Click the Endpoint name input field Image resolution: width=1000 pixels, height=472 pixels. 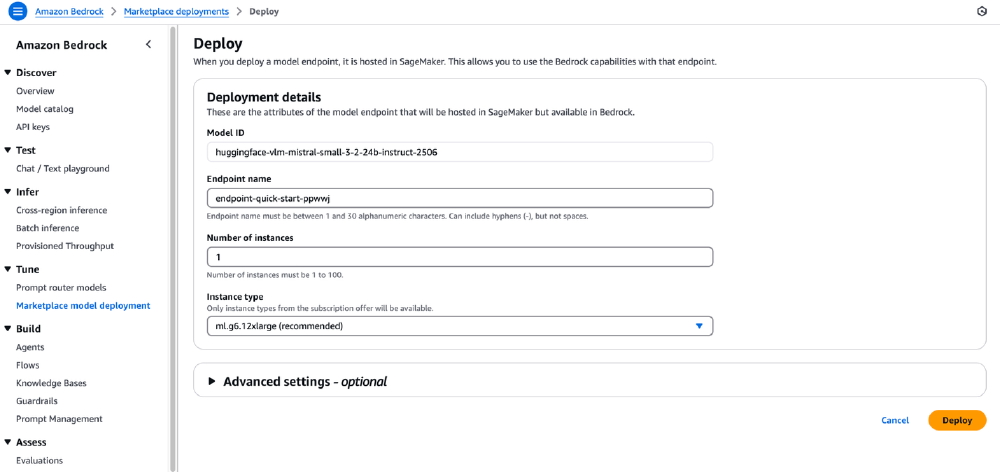459,198
